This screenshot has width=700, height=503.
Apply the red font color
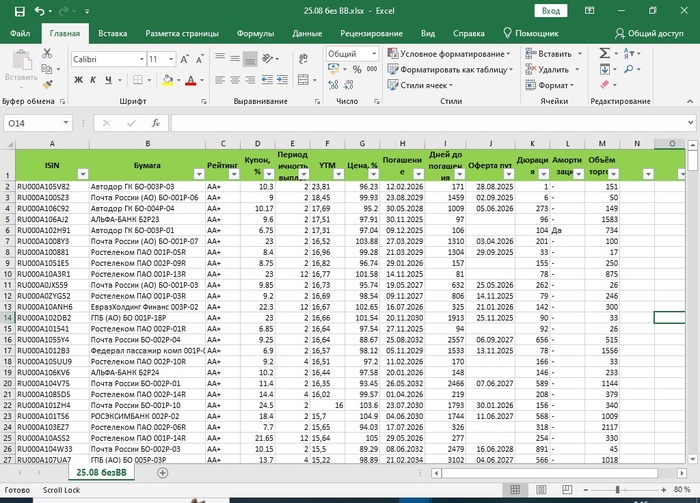pyautogui.click(x=191, y=80)
